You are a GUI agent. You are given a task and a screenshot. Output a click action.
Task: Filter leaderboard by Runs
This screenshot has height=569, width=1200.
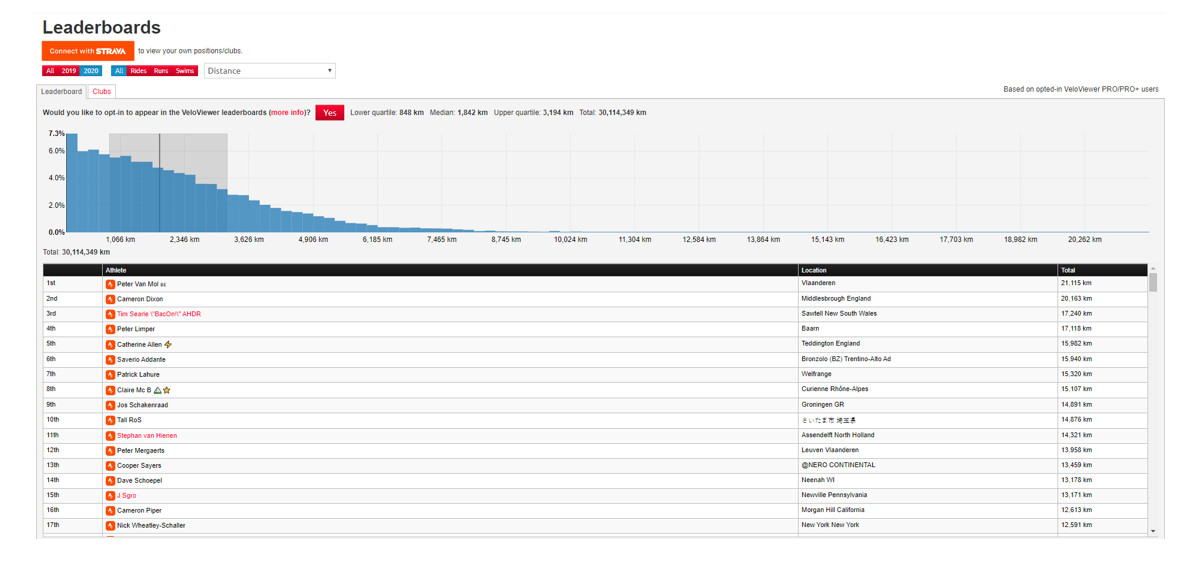[161, 71]
